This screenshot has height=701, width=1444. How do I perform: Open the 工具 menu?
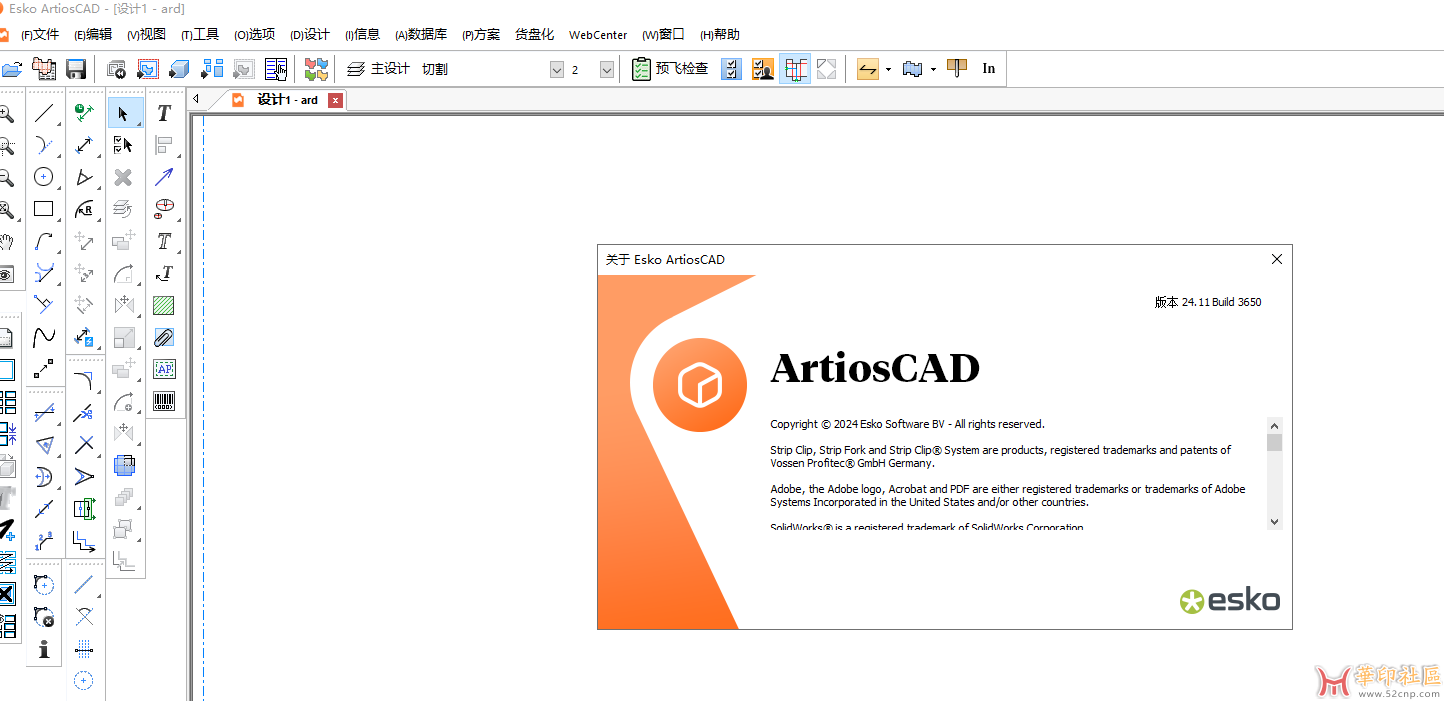point(200,34)
